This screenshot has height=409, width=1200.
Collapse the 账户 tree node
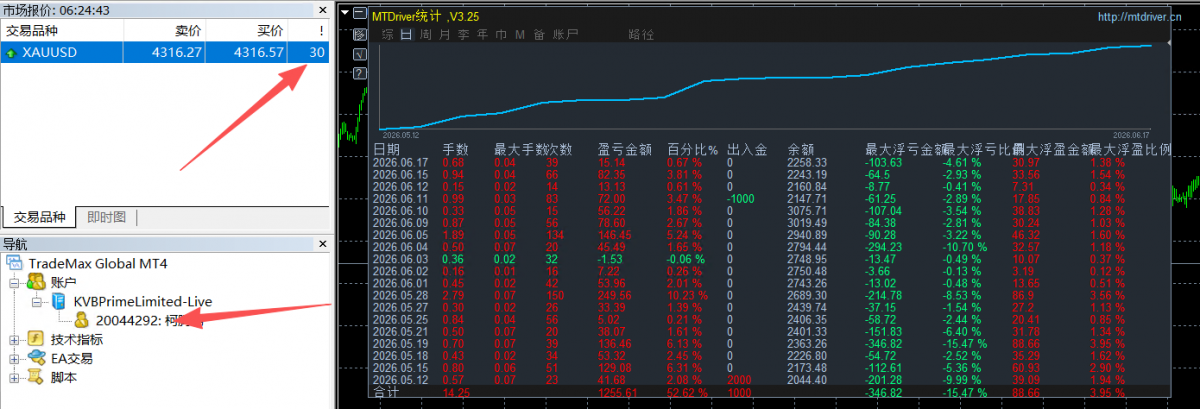click(x=14, y=283)
